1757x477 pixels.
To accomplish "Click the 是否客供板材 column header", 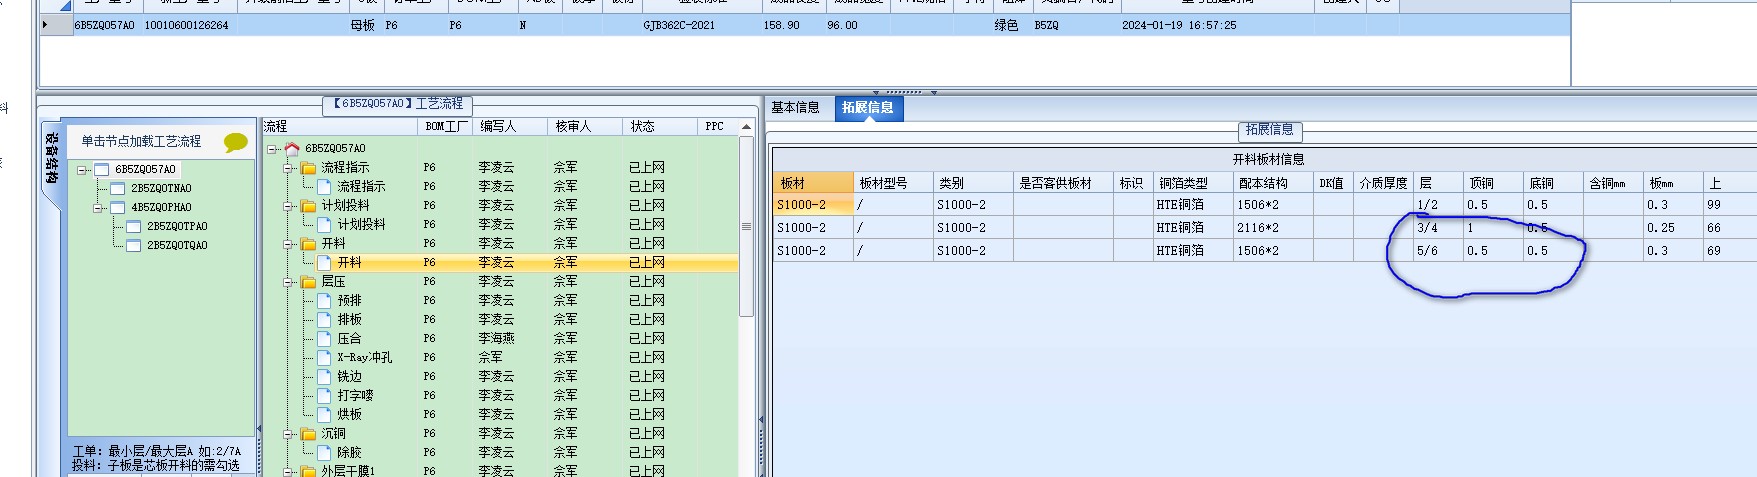I will click(1063, 183).
